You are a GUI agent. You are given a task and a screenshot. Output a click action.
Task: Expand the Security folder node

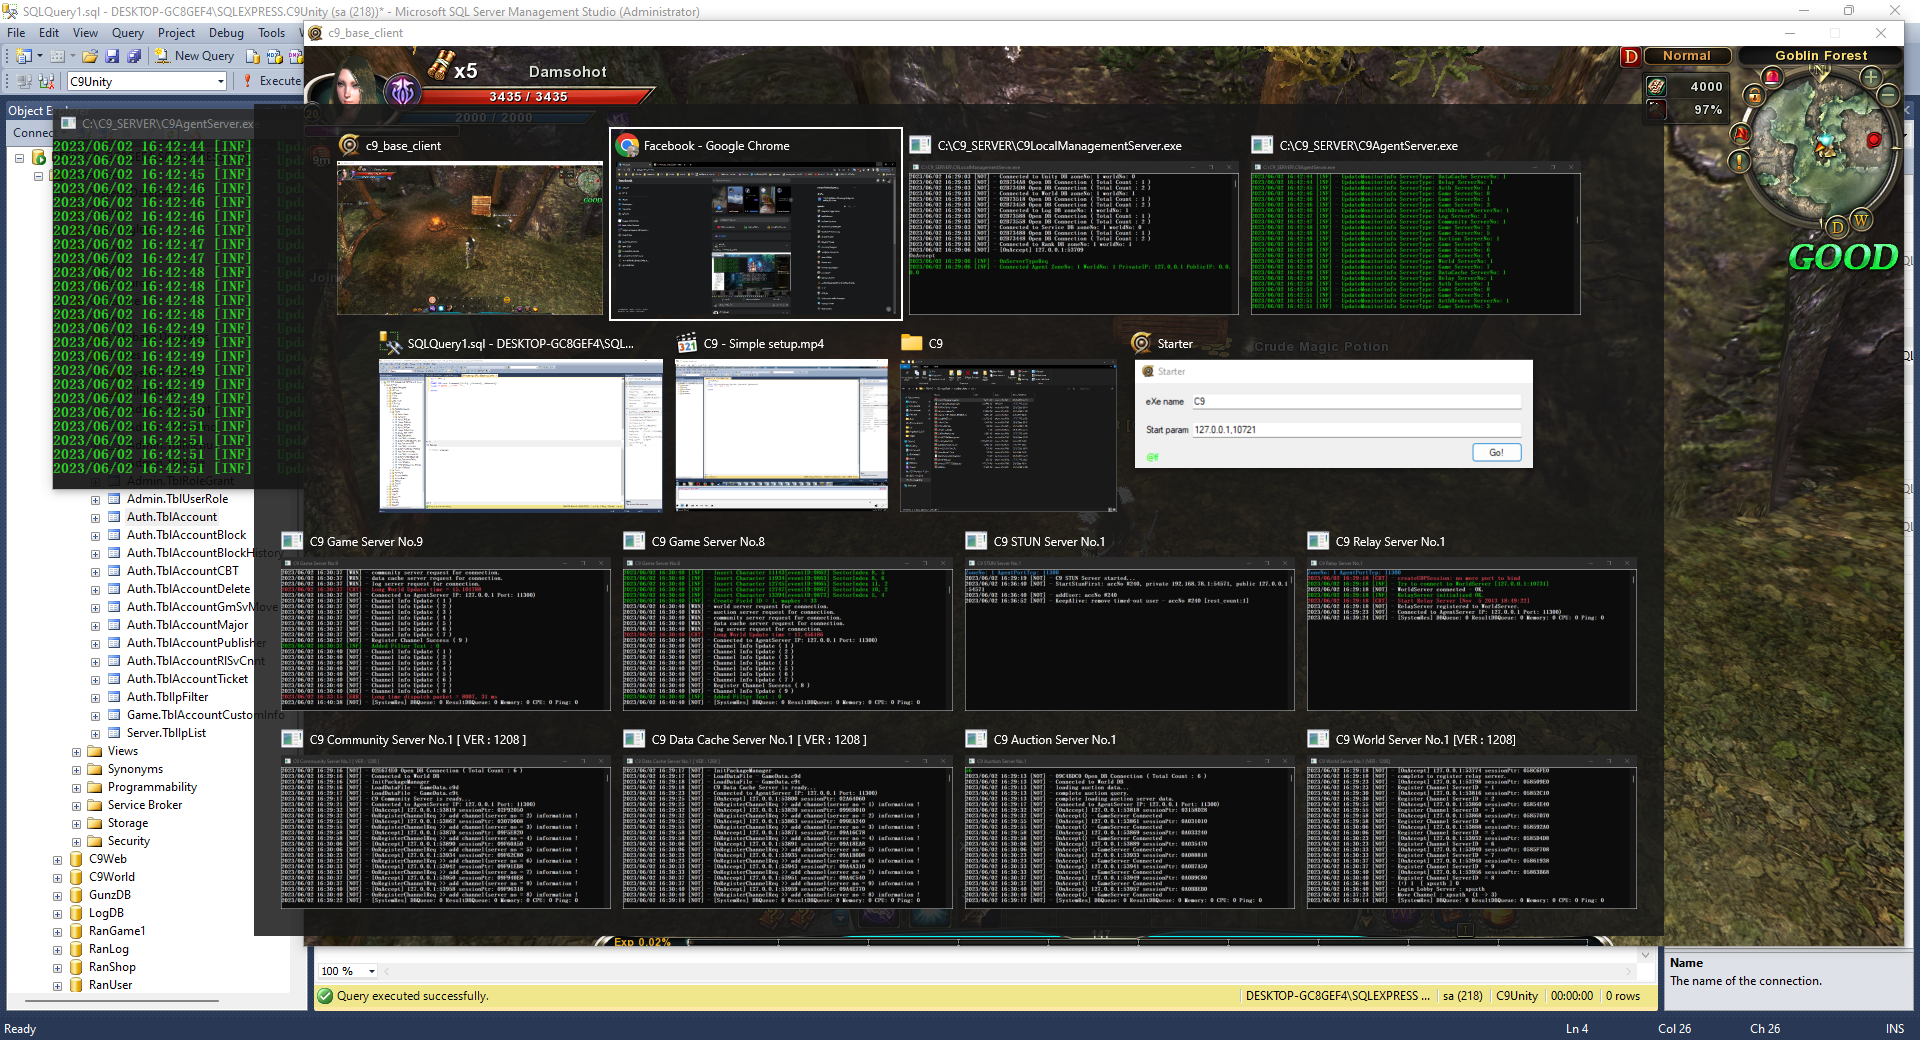pyautogui.click(x=76, y=842)
